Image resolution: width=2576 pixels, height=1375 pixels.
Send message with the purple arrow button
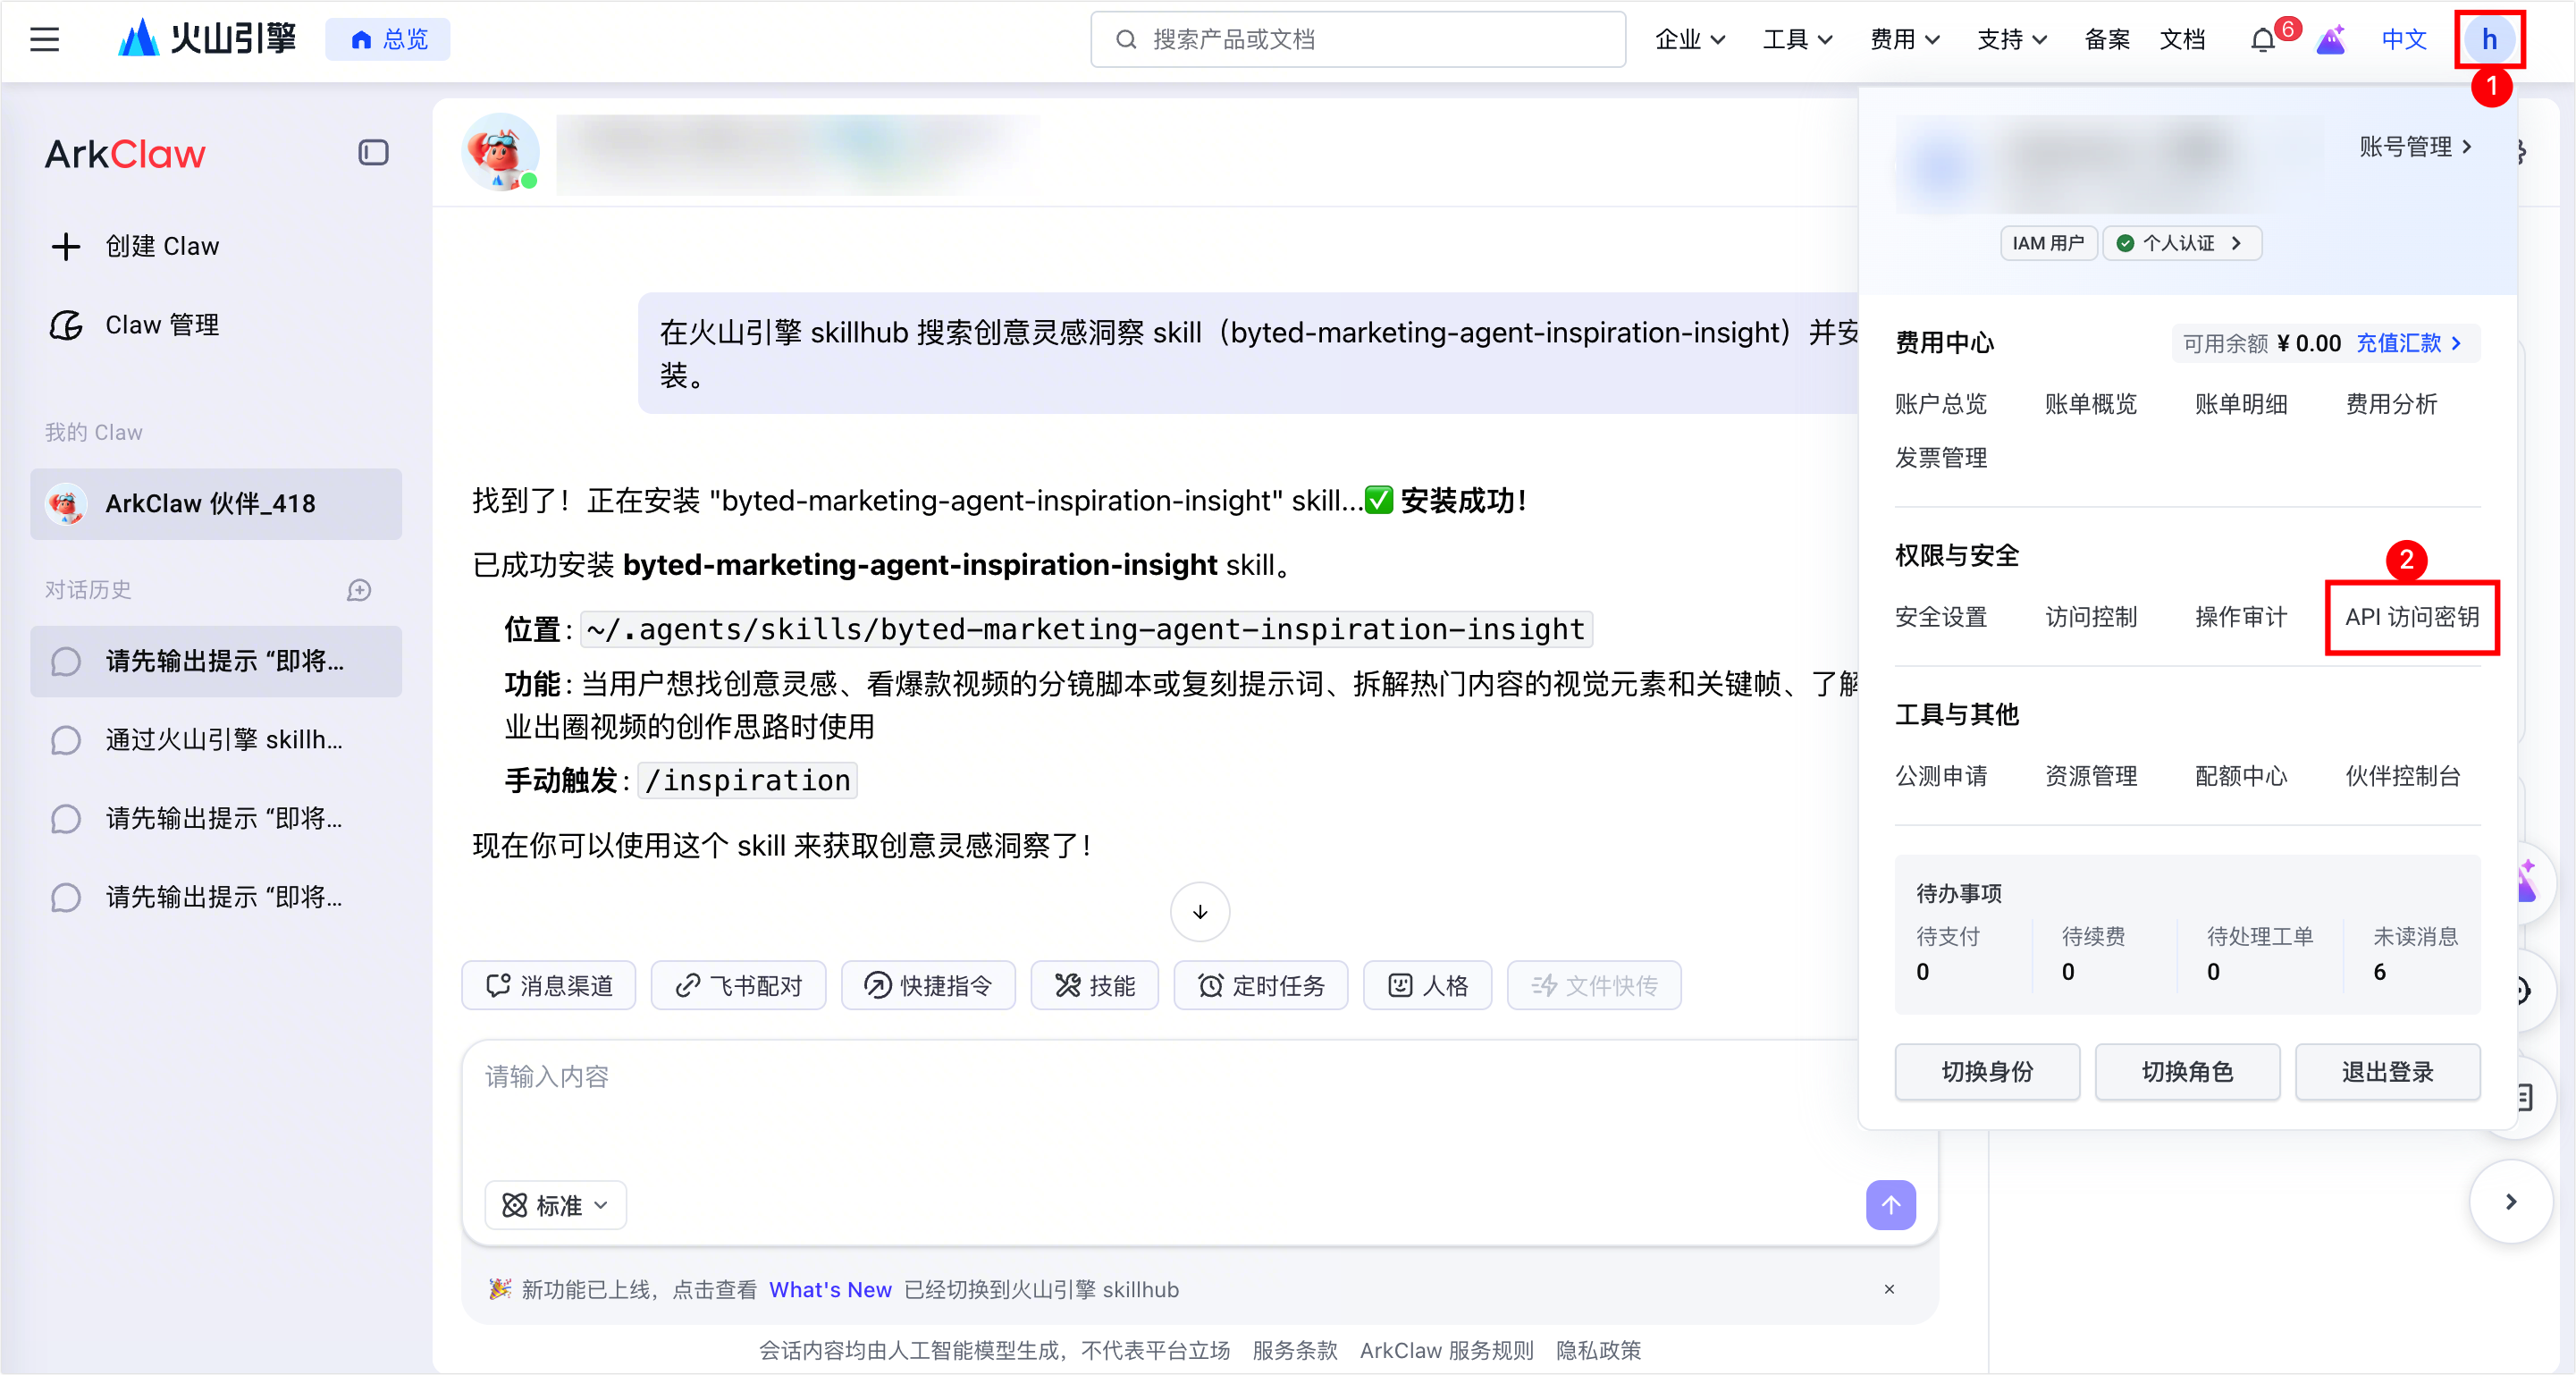1890,1205
